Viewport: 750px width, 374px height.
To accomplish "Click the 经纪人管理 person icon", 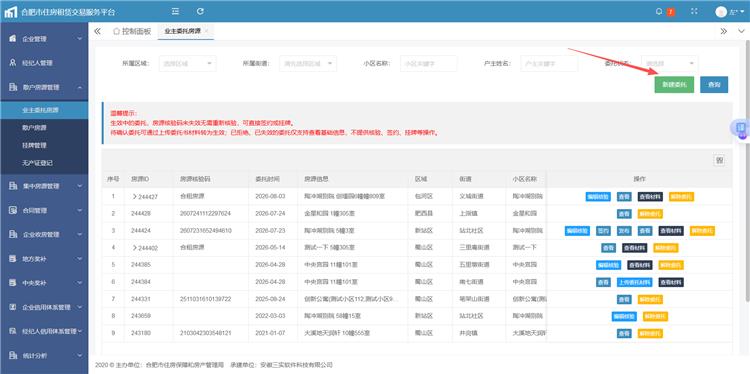I will (13, 63).
